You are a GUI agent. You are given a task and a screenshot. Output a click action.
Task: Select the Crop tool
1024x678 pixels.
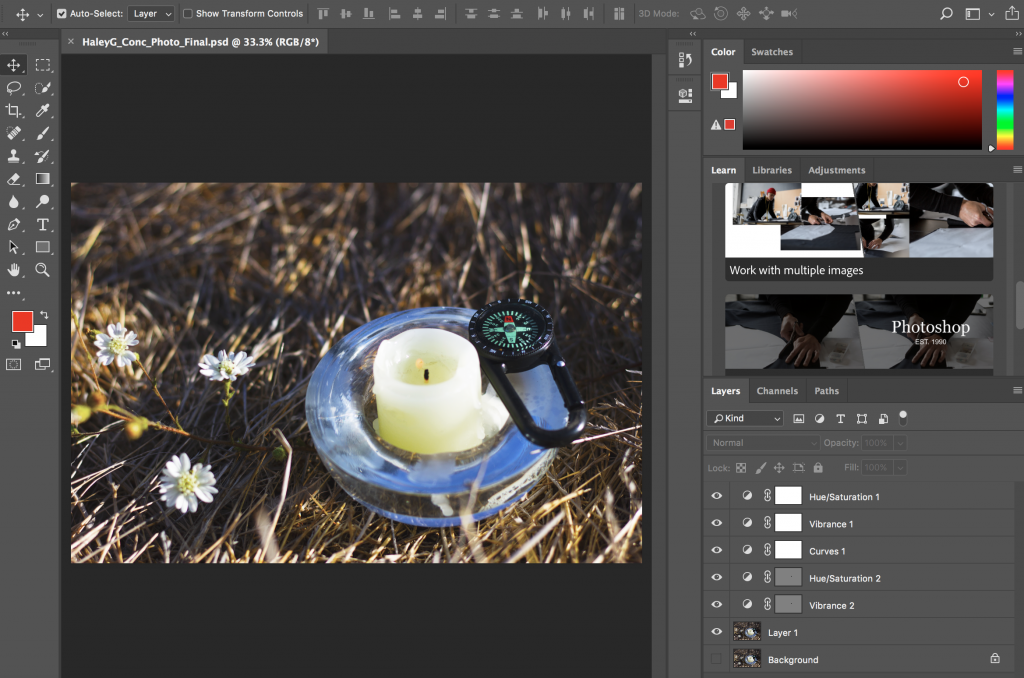(x=14, y=110)
